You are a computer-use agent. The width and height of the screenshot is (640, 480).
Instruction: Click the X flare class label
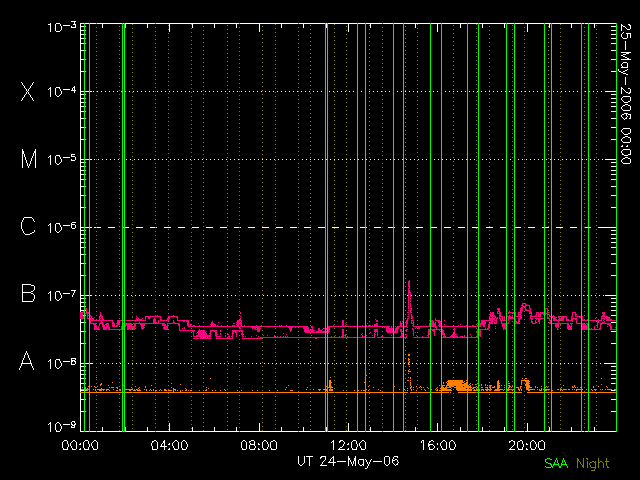[x=28, y=91]
